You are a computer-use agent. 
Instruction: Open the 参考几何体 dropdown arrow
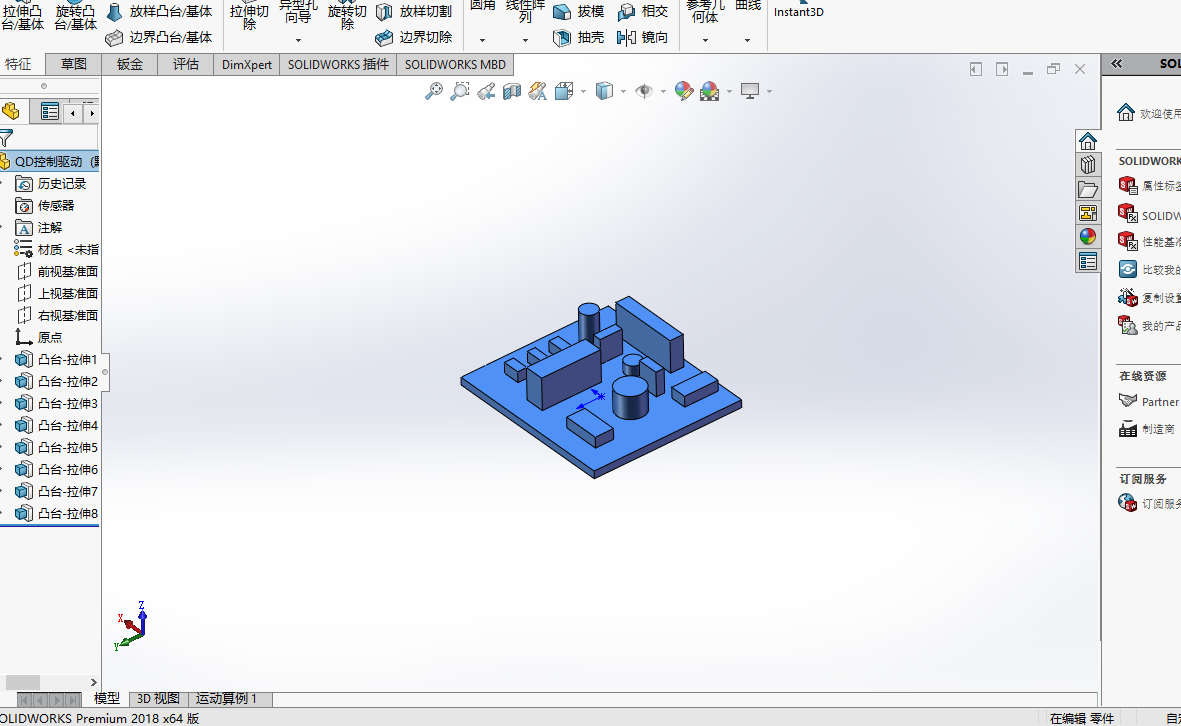click(x=705, y=41)
